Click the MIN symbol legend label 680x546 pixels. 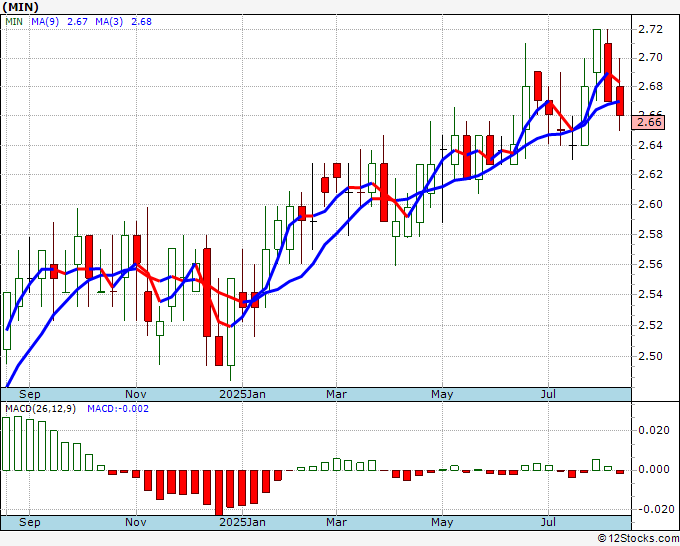[x=14, y=21]
